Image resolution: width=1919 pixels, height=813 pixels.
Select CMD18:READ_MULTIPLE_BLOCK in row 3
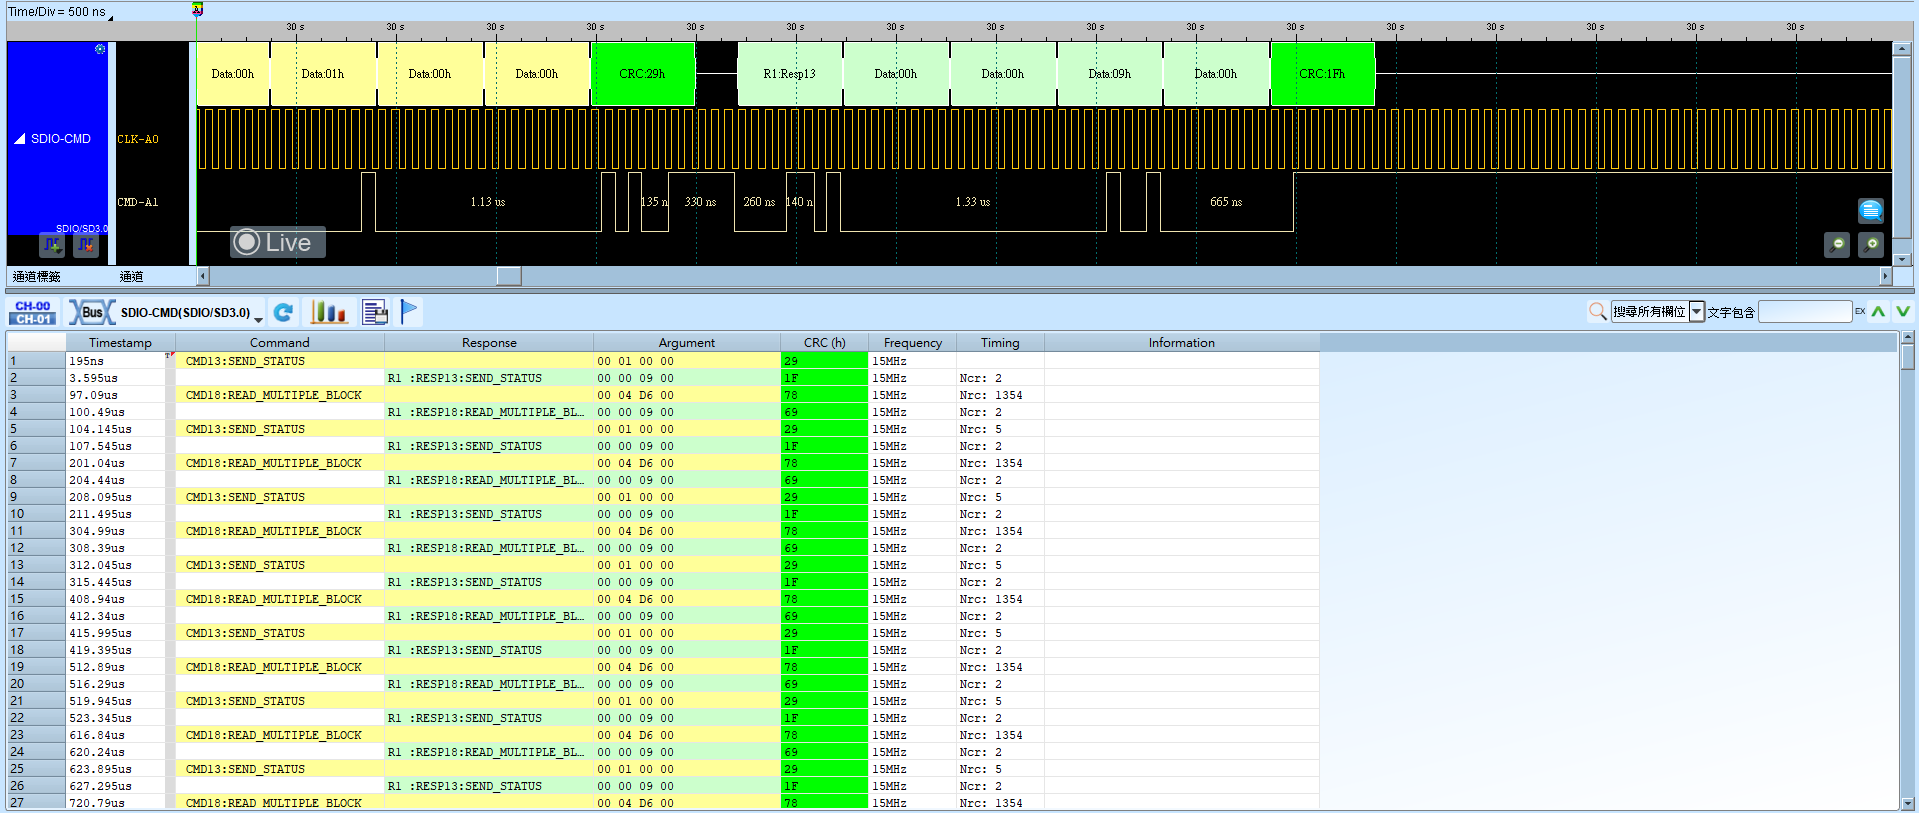(274, 396)
